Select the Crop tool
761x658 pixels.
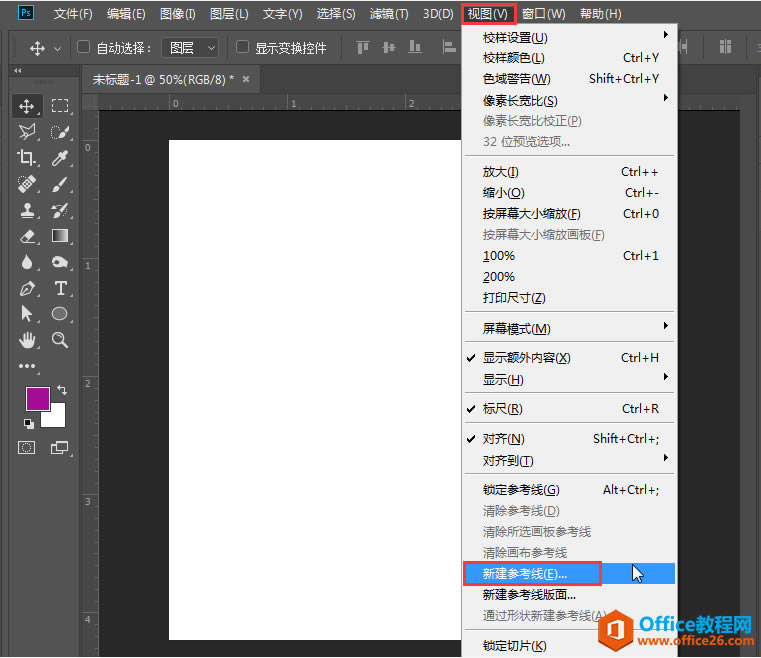click(x=27, y=158)
